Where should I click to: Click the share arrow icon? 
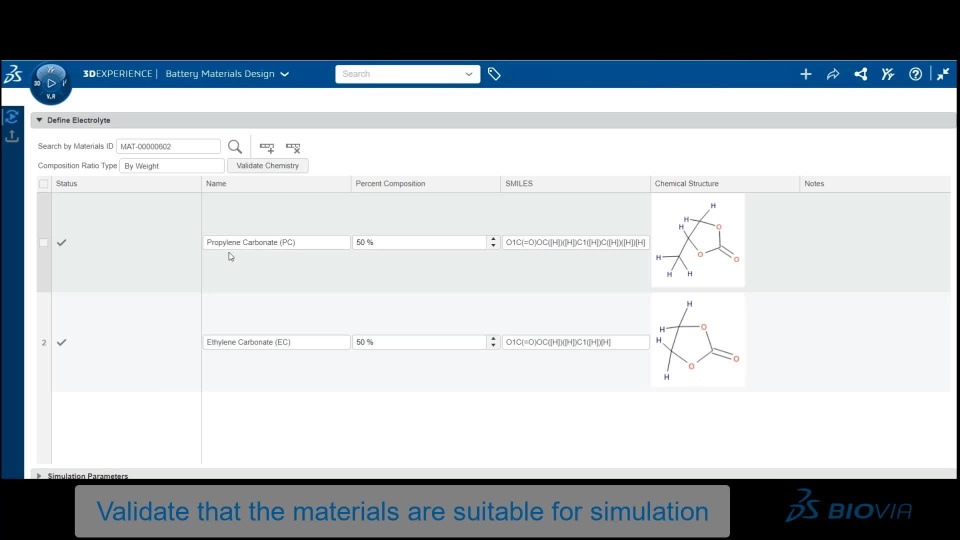833,74
